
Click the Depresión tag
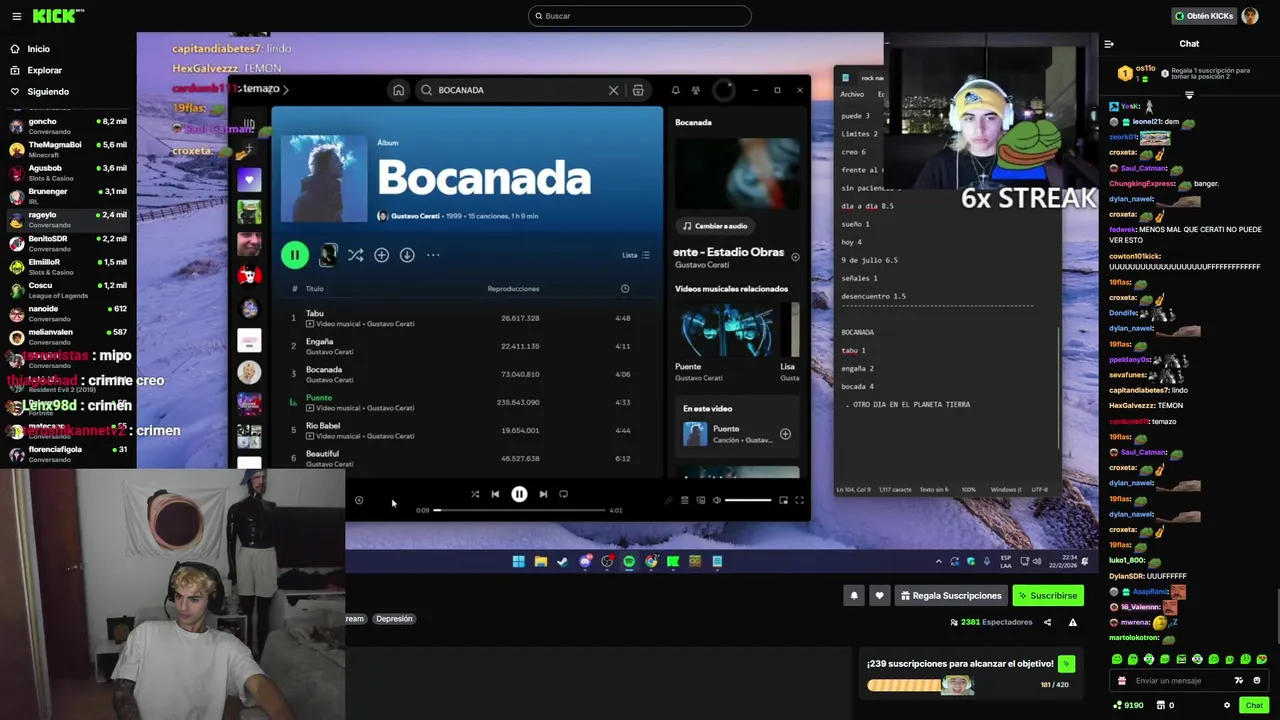394,619
